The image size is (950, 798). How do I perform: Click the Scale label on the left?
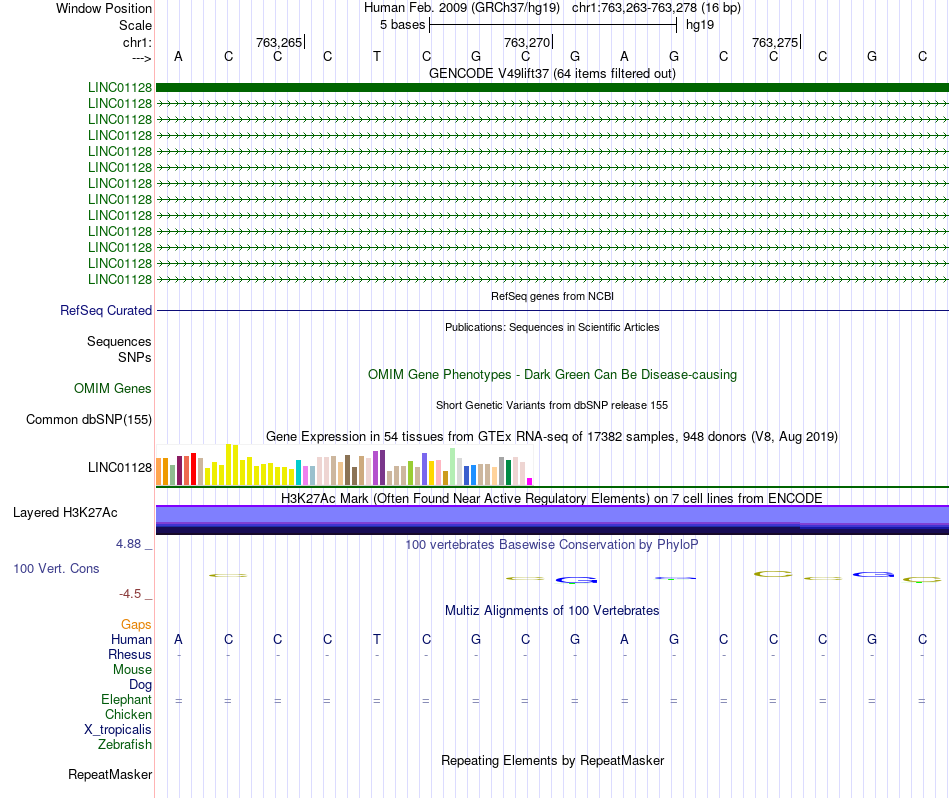coord(135,25)
